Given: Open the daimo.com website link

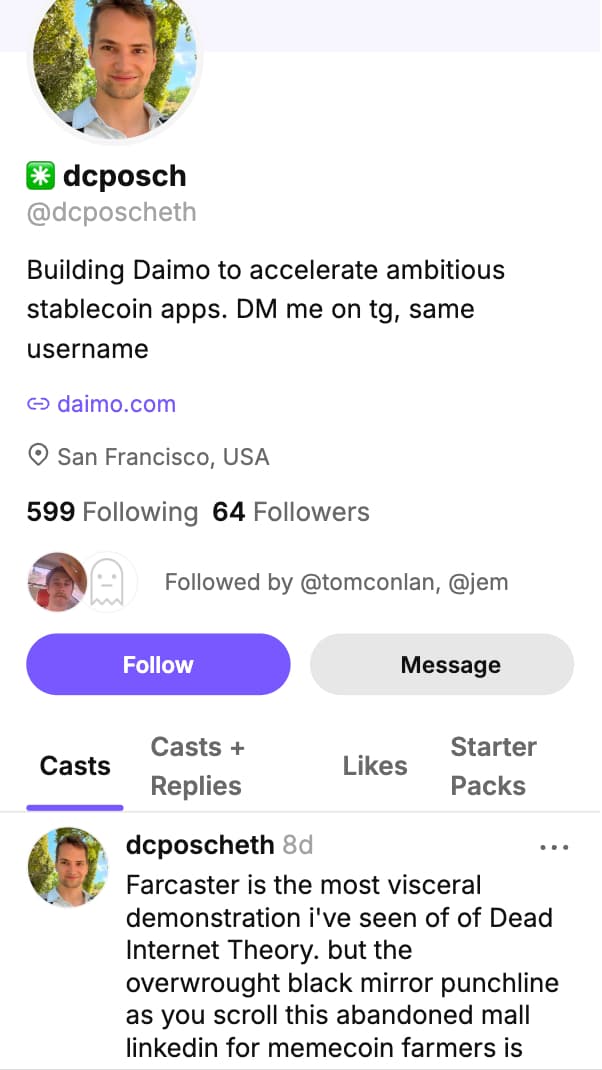Looking at the screenshot, I should [x=116, y=405].
